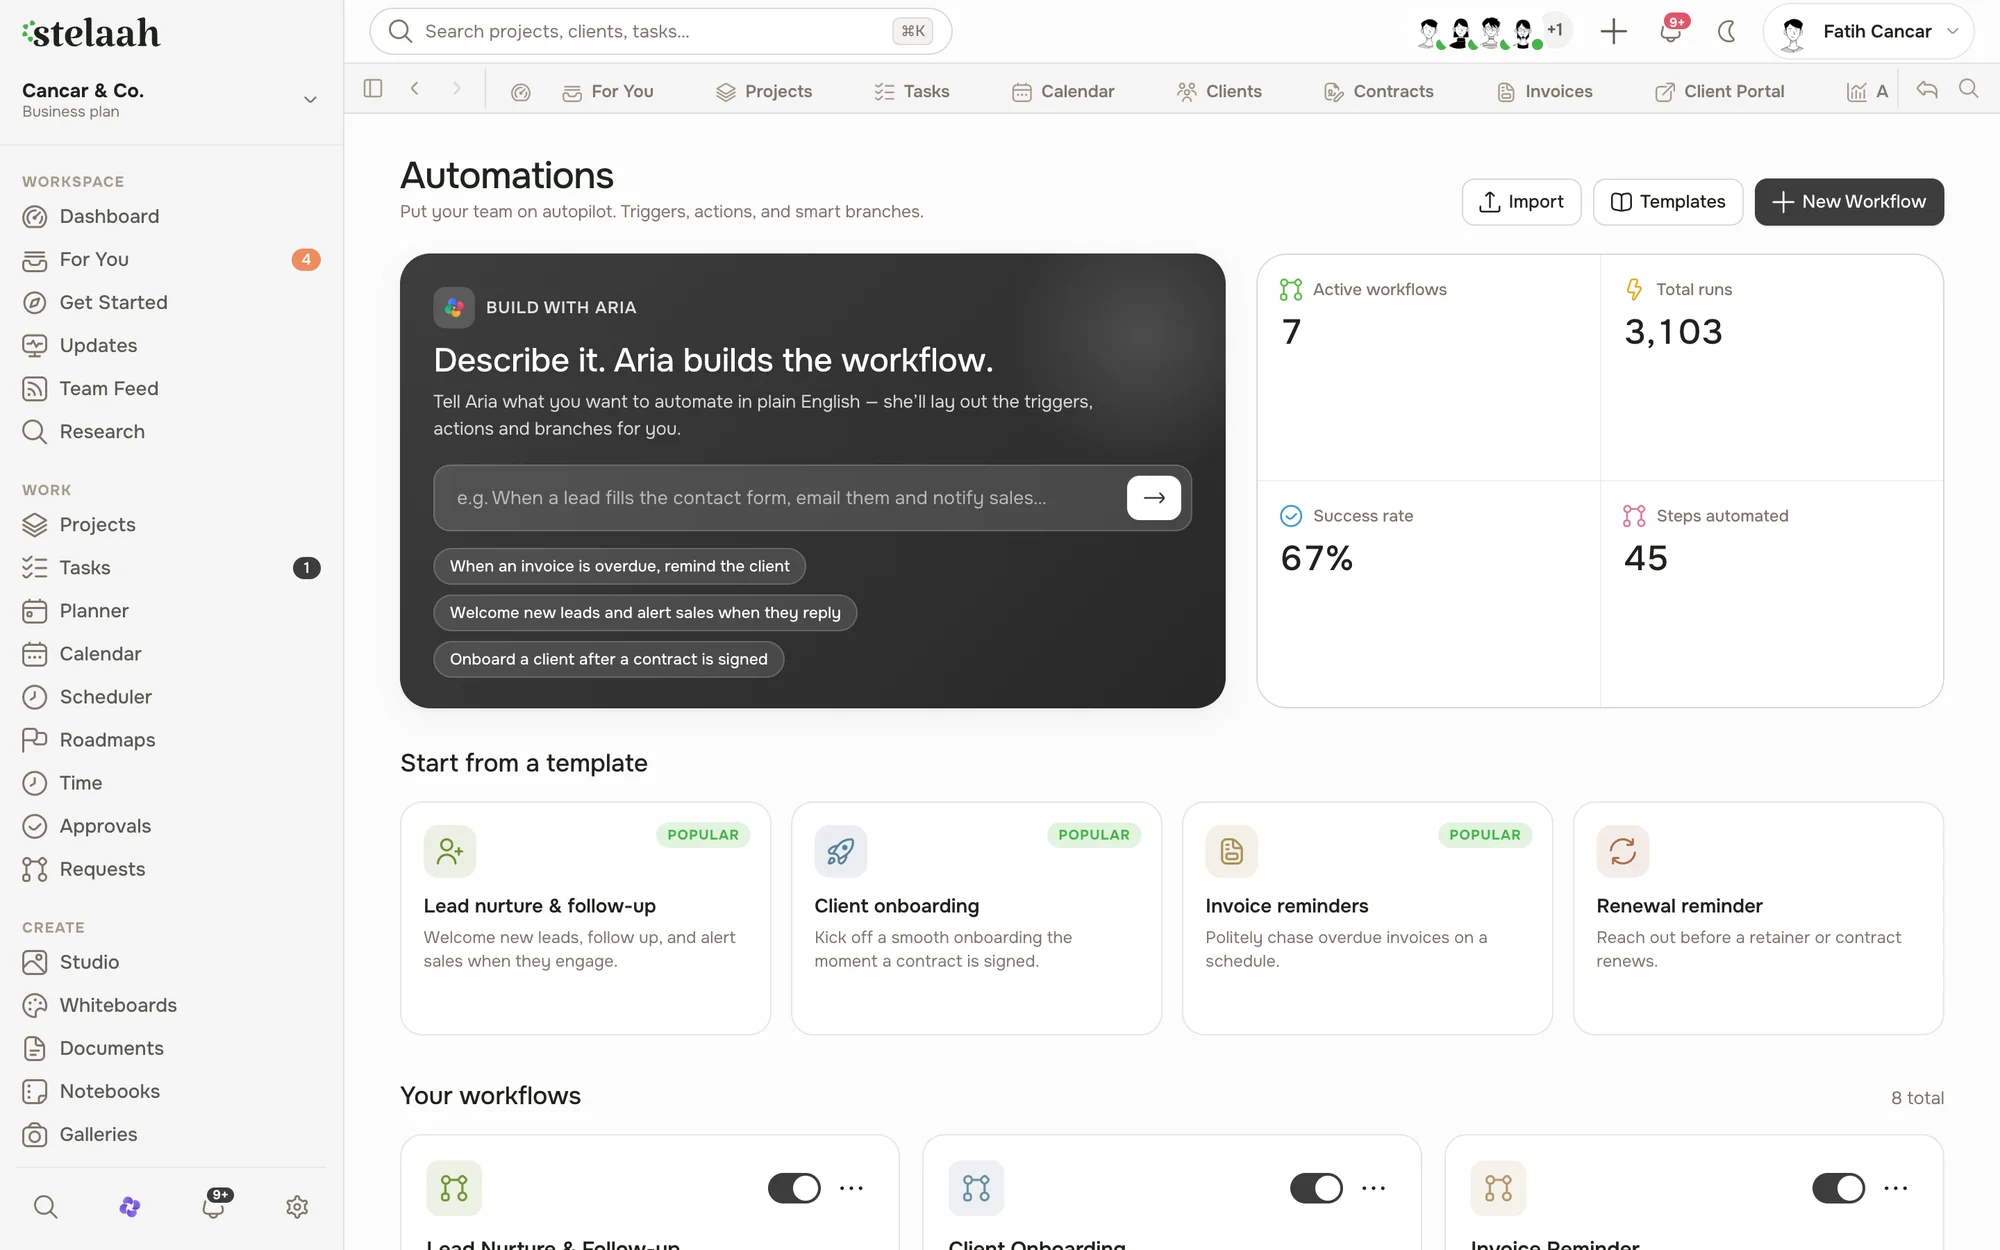
Task: Open For You in the sidebar
Action: point(171,259)
